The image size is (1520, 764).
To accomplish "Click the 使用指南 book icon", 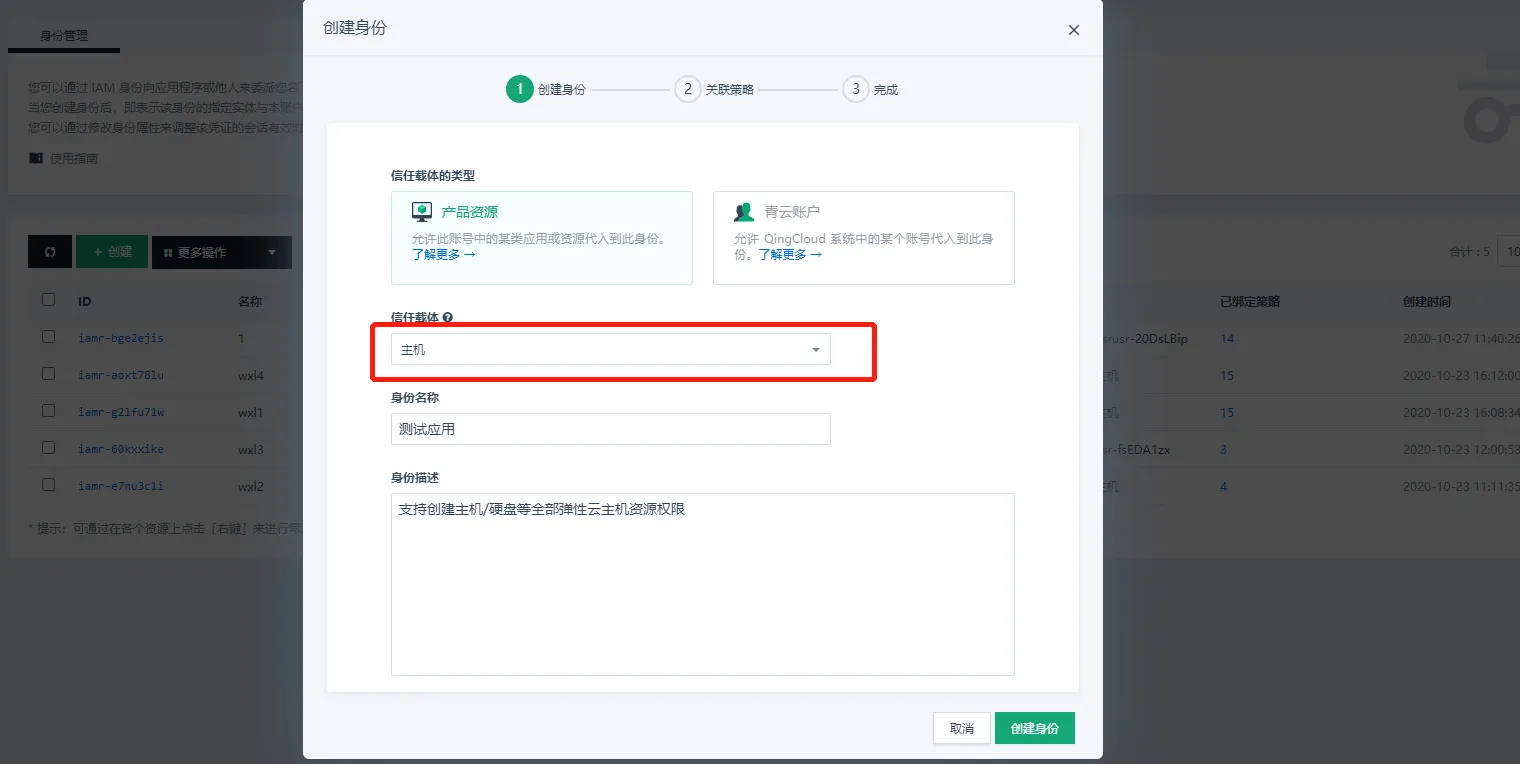I will click(x=36, y=158).
